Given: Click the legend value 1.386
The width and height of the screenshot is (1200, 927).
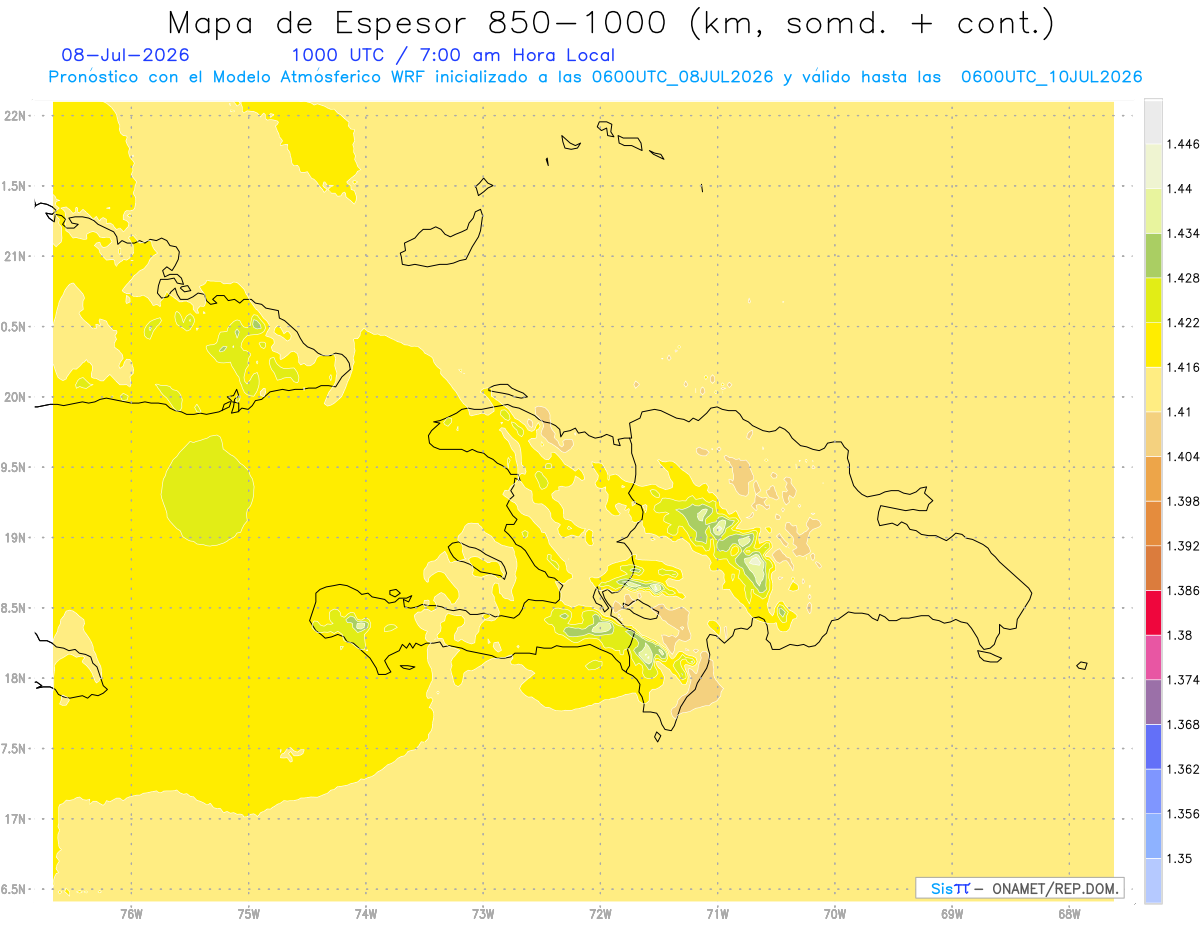Looking at the screenshot, I should click(1184, 590).
